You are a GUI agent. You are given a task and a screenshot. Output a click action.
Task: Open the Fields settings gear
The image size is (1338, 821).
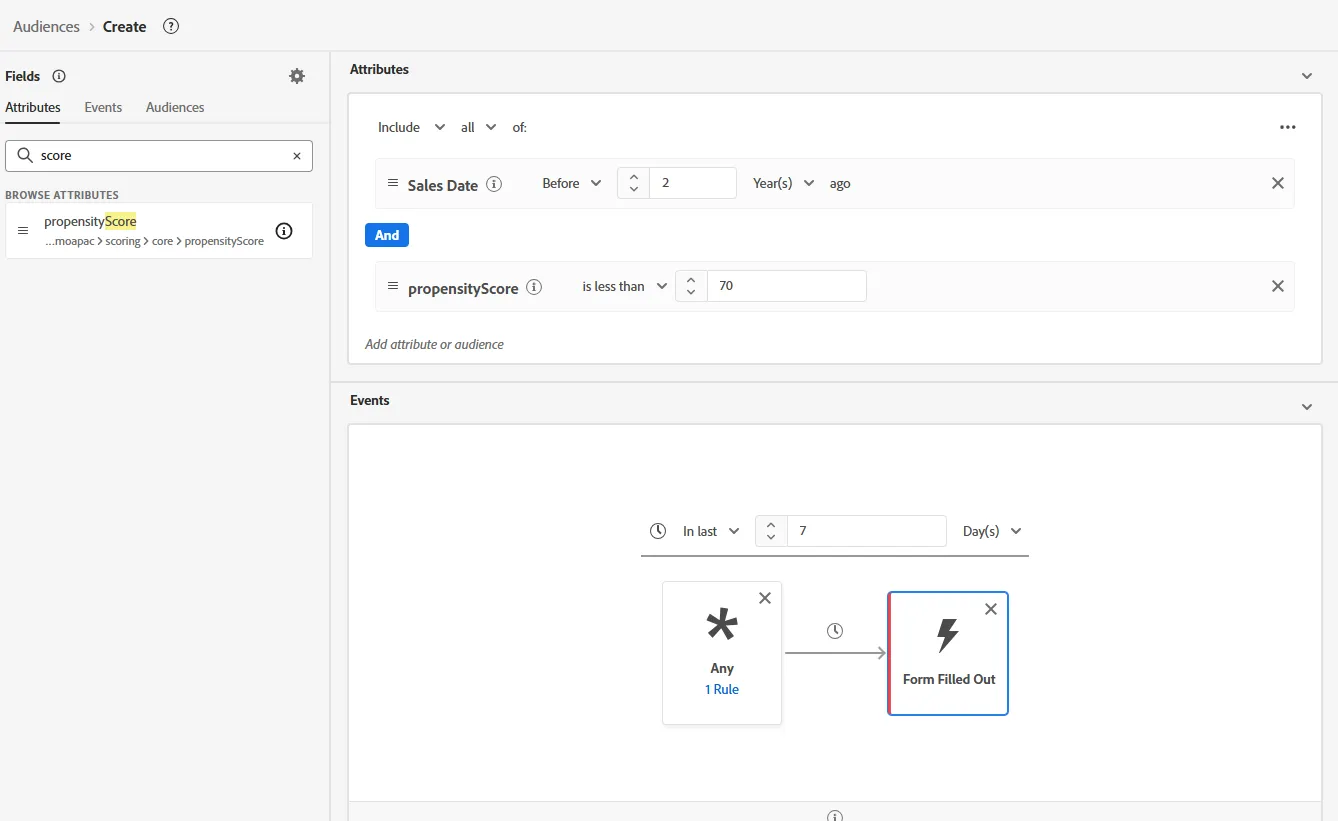(x=297, y=76)
